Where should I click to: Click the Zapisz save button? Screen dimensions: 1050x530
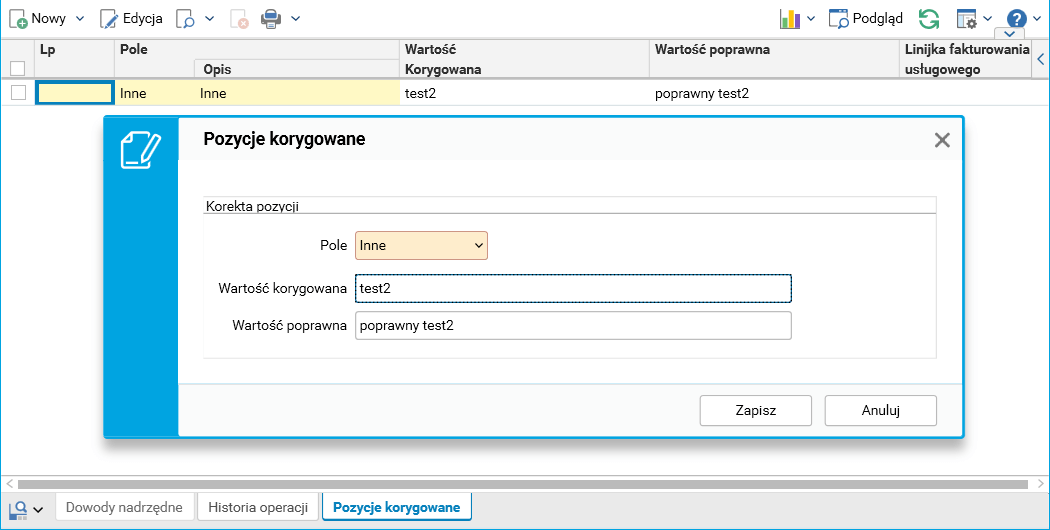click(x=756, y=411)
